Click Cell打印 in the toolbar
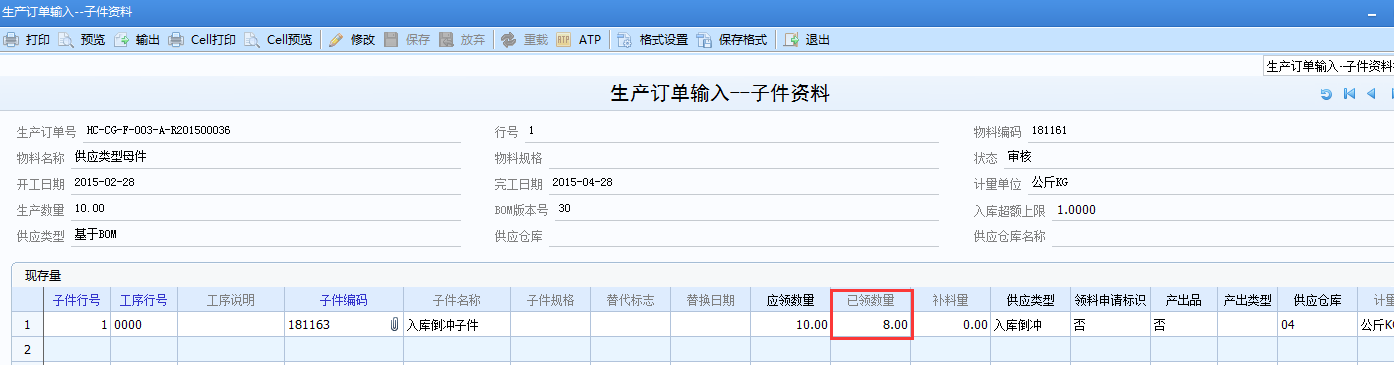The height and width of the screenshot is (365, 1394). point(202,40)
